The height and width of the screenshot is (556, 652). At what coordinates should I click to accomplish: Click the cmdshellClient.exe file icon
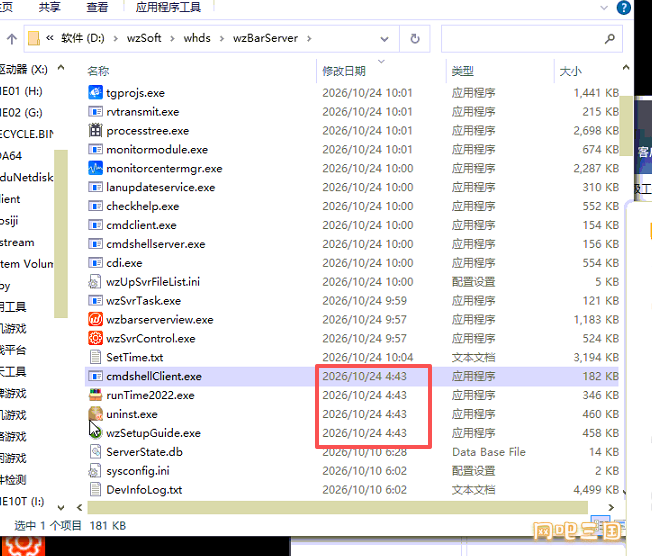[95, 376]
